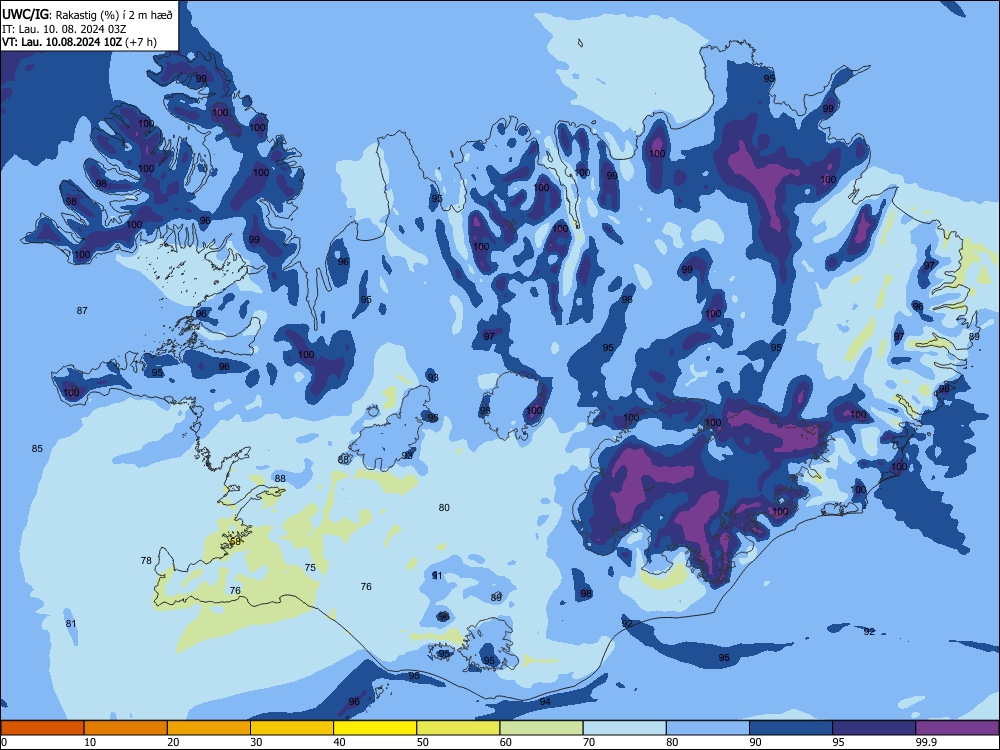Click legend tick label '50'
This screenshot has height=750, width=1000.
pos(423,742)
